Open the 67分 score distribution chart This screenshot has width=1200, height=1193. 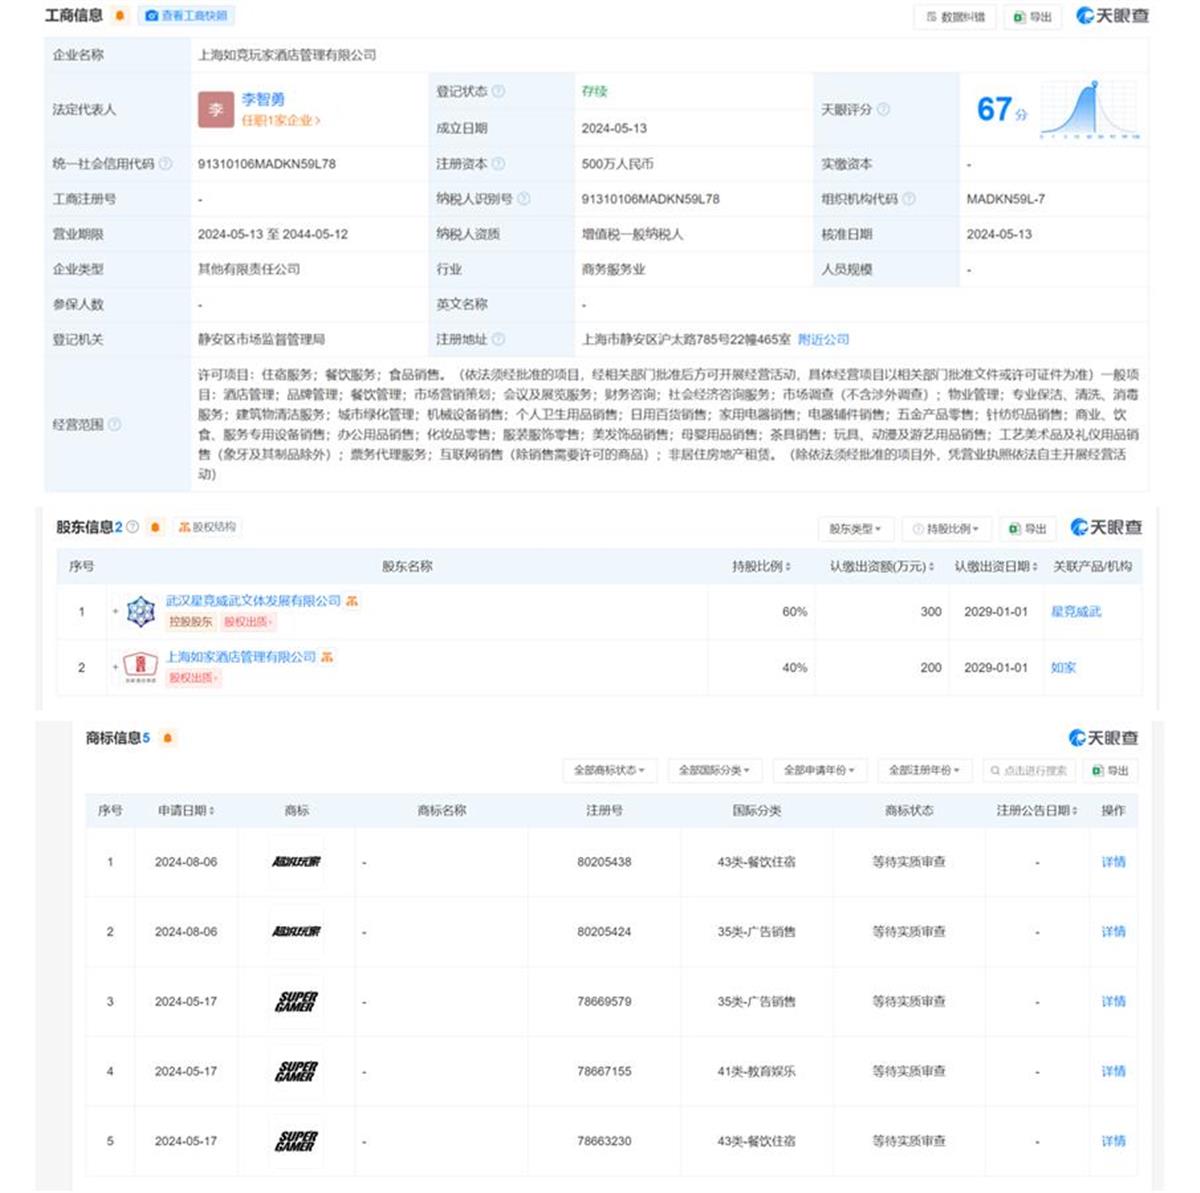coord(1090,109)
